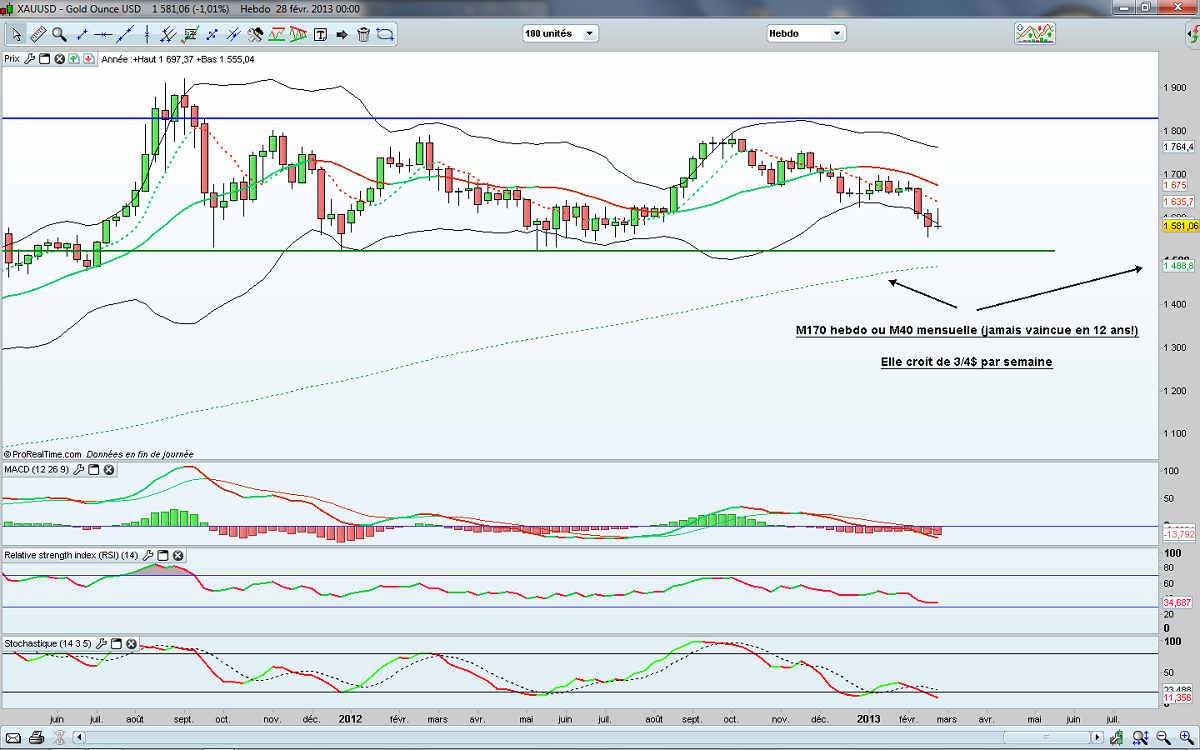This screenshot has width=1200, height=750.
Task: Click the trash can delete icon
Action: [x=363, y=34]
